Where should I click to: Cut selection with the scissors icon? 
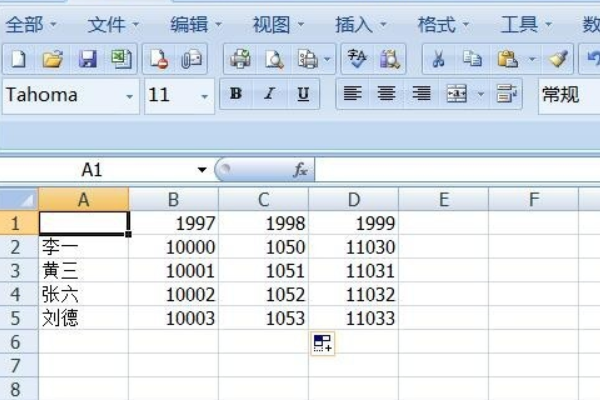(439, 59)
